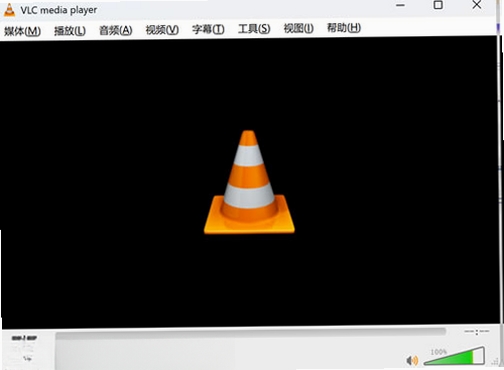Mute audio with the speaker icon

[x=412, y=360]
